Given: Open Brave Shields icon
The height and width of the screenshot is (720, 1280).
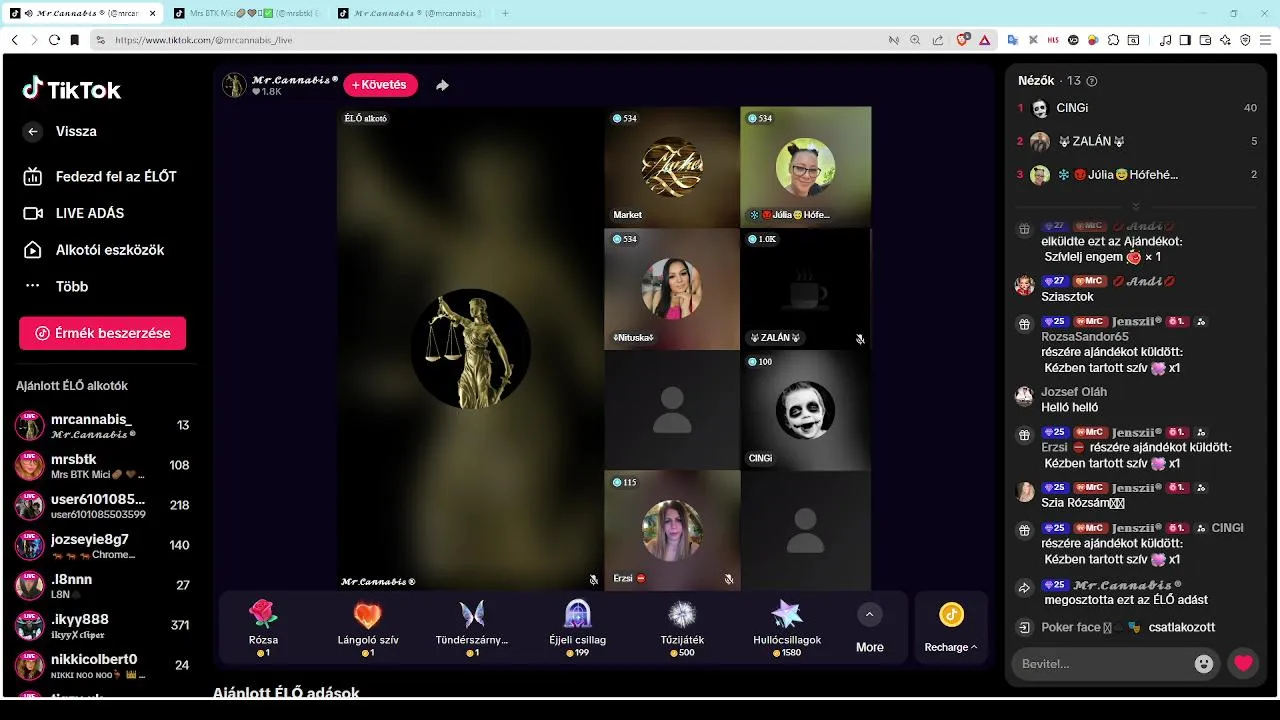Looking at the screenshot, I should click(963, 40).
